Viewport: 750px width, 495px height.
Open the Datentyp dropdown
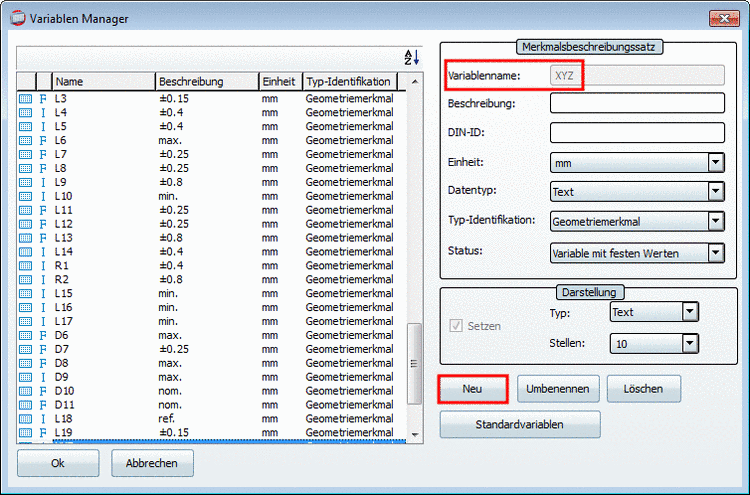(x=716, y=191)
